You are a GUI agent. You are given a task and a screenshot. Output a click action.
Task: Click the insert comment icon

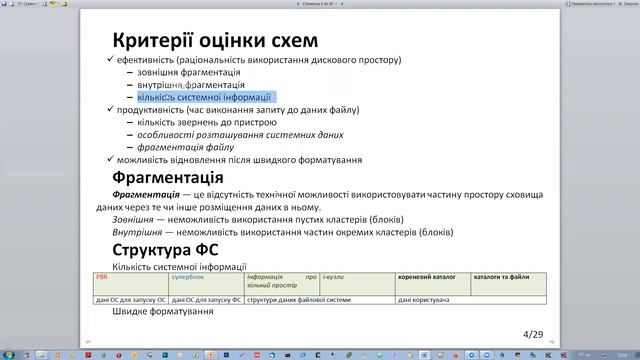click(x=64, y=4)
